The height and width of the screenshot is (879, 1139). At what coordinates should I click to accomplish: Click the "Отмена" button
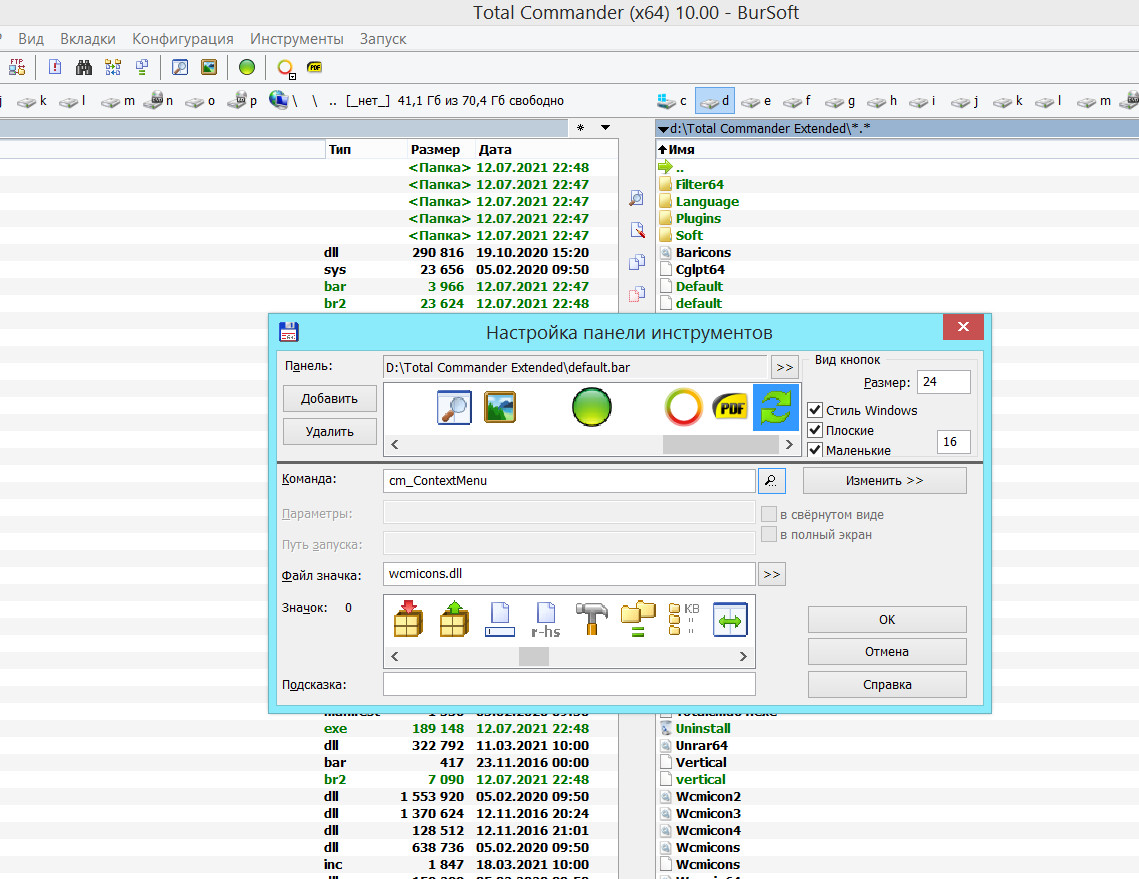tap(886, 652)
